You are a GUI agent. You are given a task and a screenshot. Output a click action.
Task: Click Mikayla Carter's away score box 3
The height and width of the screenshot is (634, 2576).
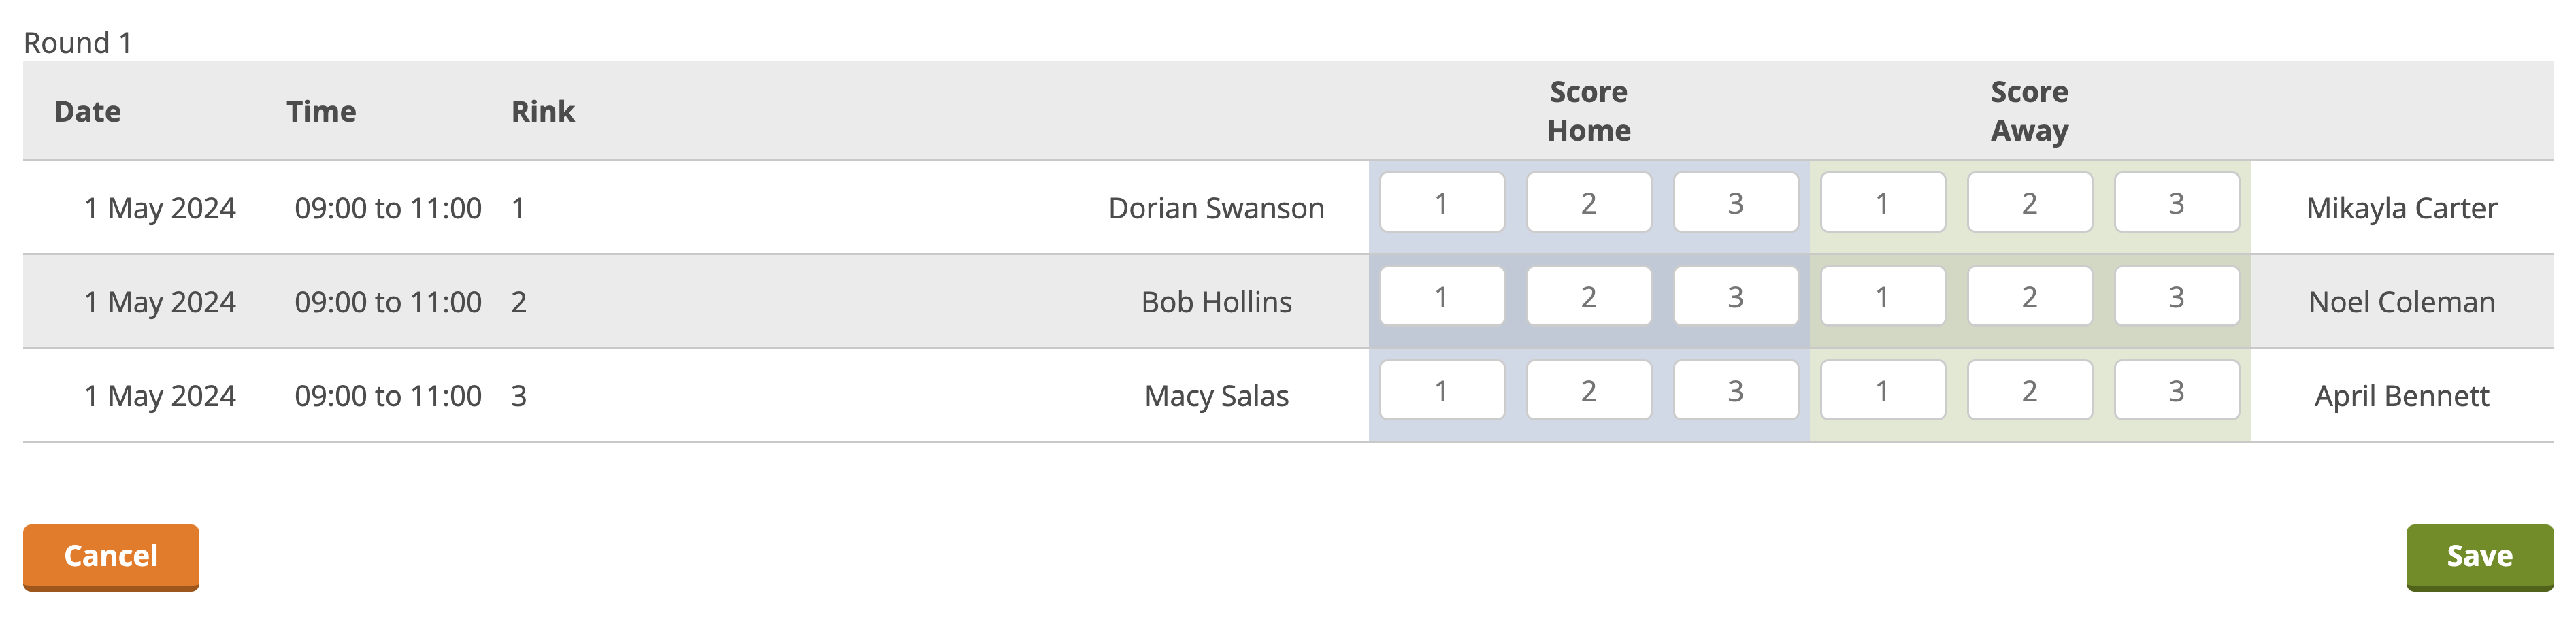[x=2177, y=203]
